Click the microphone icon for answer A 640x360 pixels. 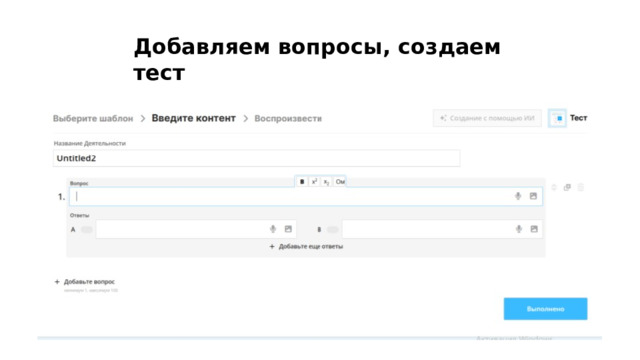(273, 229)
